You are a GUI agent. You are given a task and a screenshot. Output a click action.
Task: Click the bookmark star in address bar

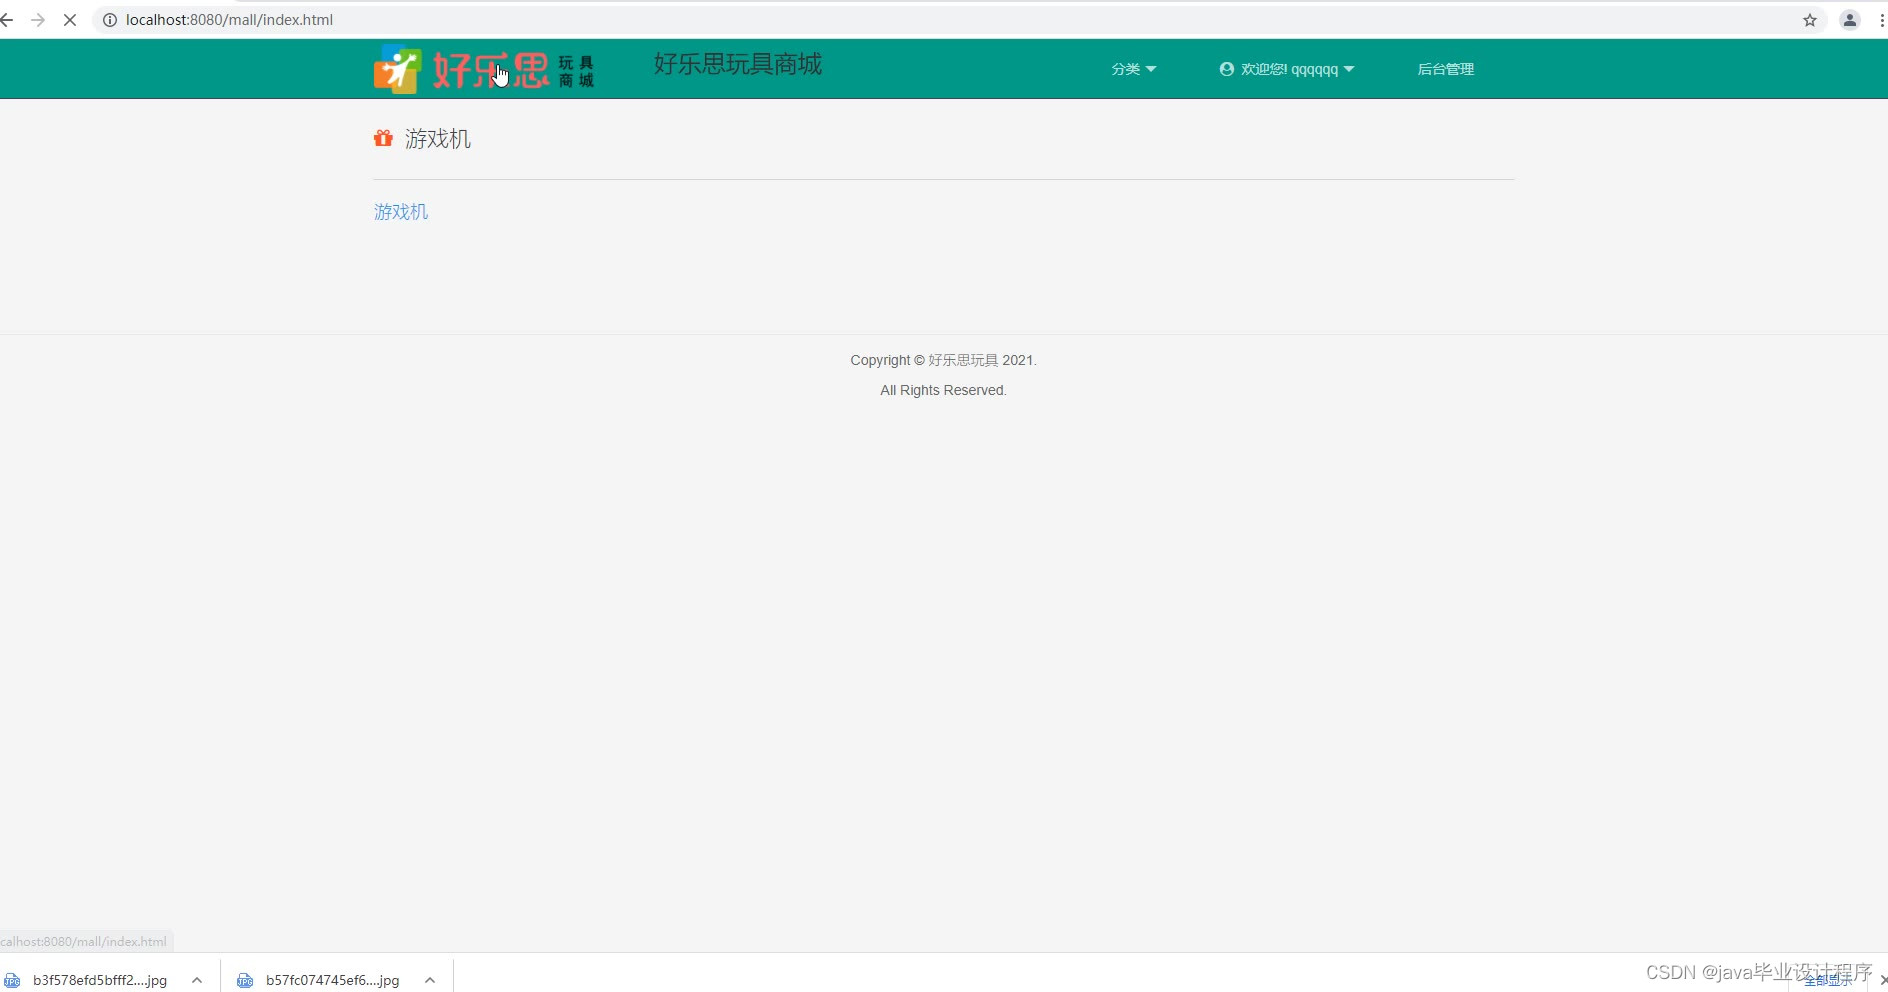(x=1810, y=20)
